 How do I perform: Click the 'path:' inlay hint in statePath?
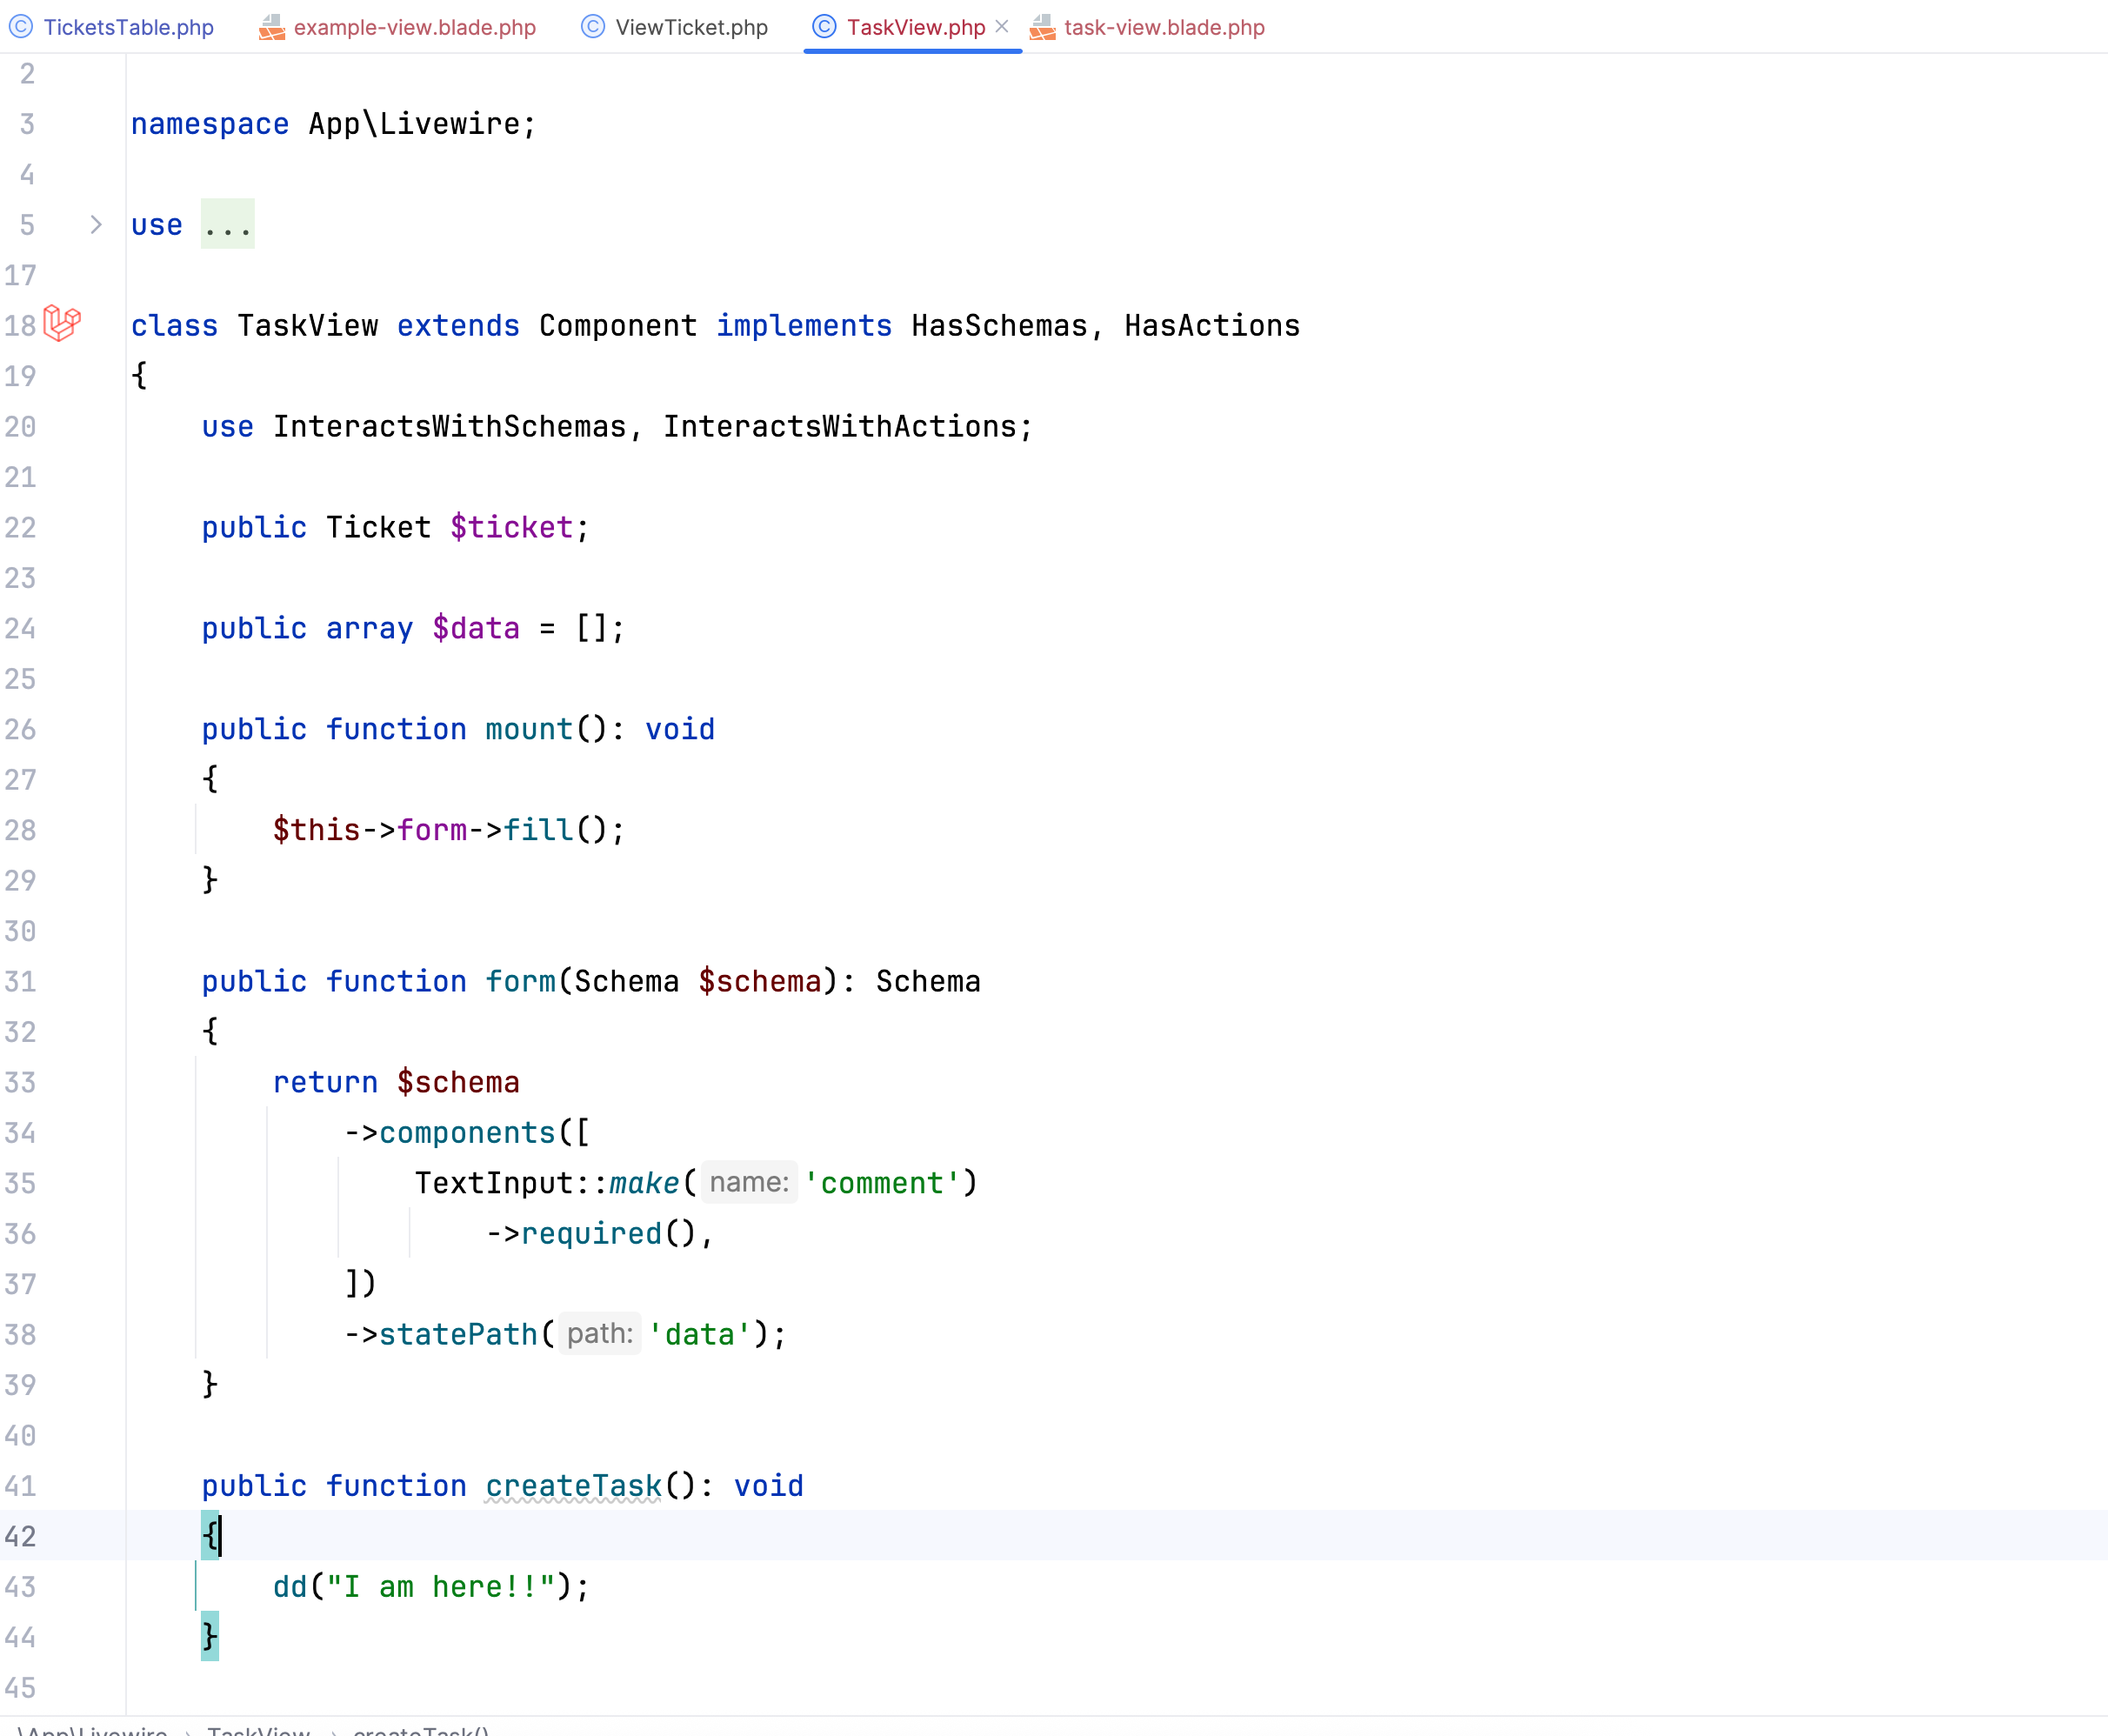click(x=599, y=1334)
